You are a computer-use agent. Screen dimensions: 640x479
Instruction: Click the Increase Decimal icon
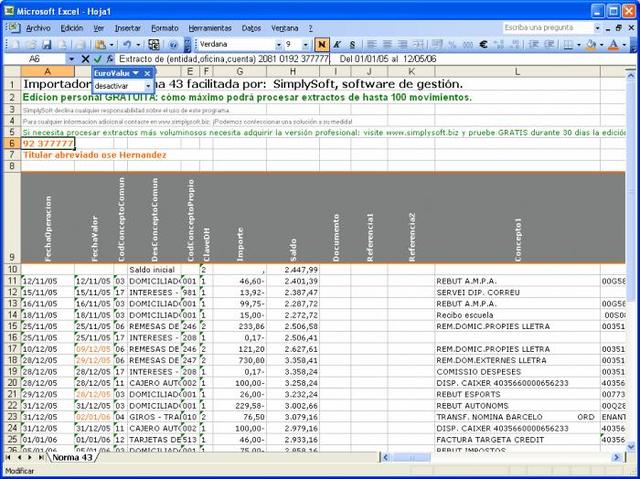tap(500, 44)
